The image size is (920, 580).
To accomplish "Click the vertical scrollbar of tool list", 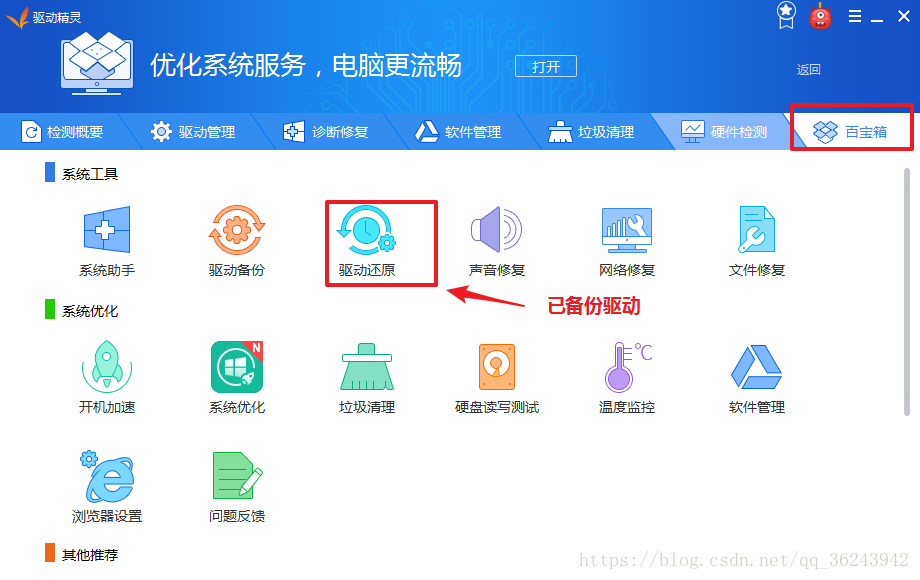I will [x=907, y=292].
